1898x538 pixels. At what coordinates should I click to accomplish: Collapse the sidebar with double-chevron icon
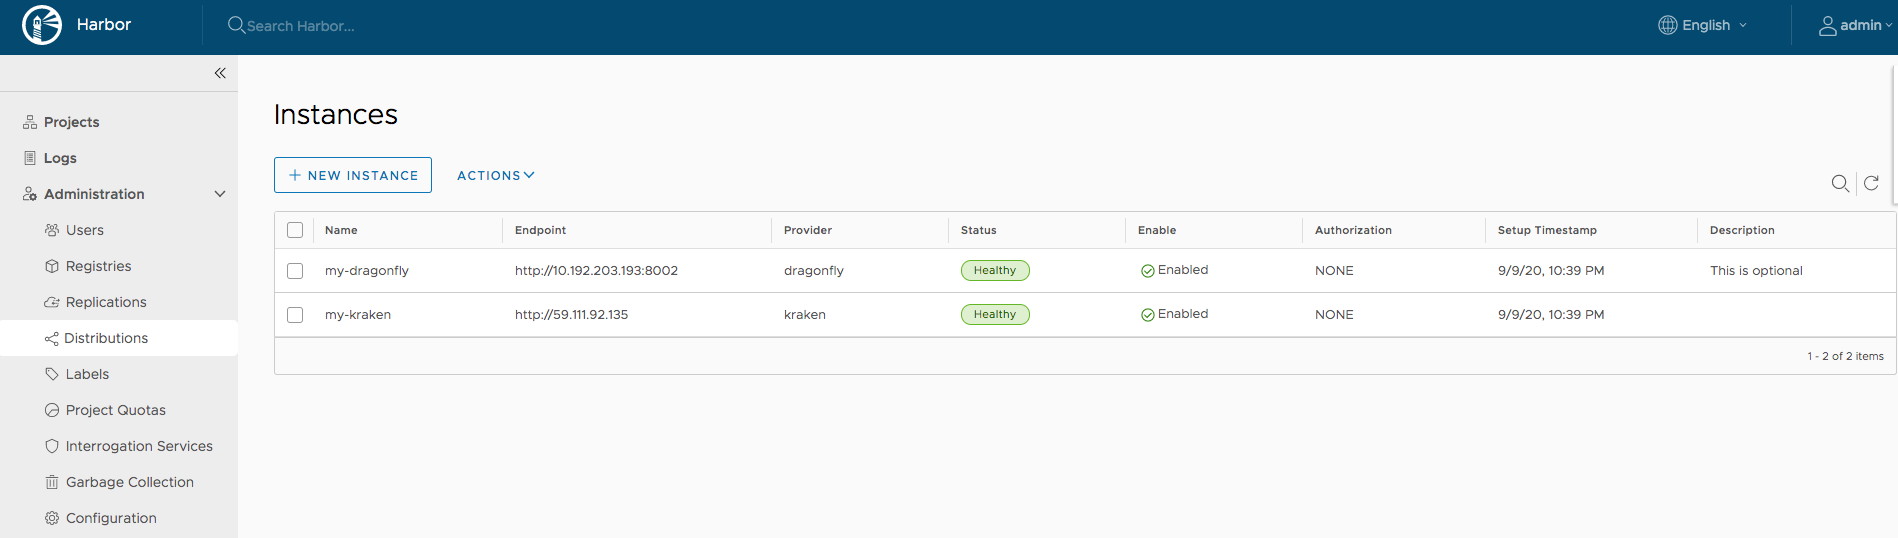(x=220, y=73)
